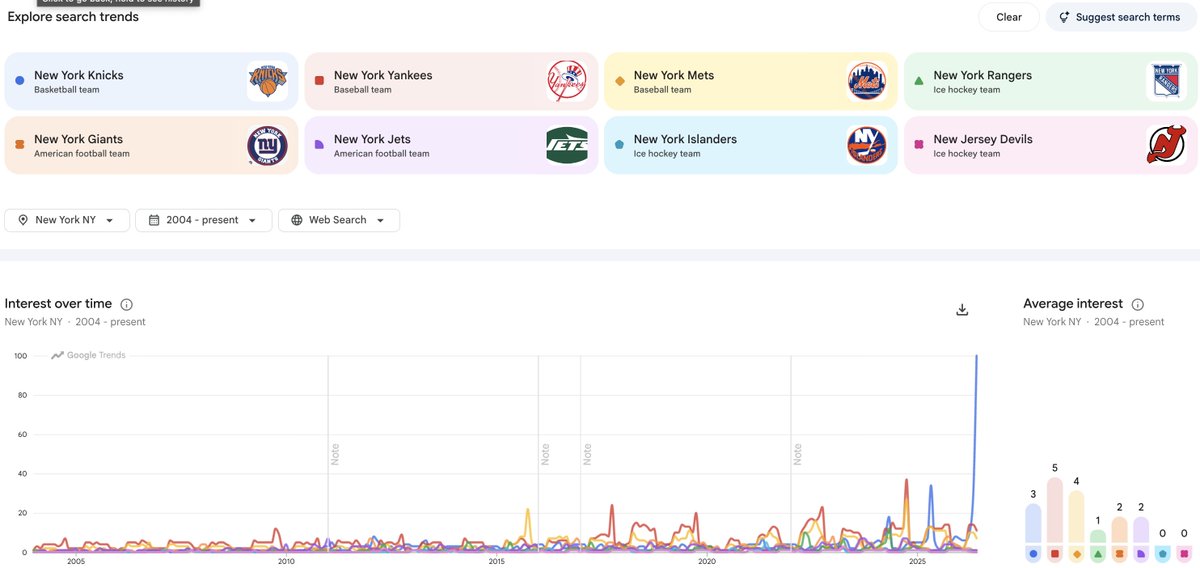Image resolution: width=1200 pixels, height=568 pixels.
Task: Click the New York Giants logo
Action: pos(267,145)
